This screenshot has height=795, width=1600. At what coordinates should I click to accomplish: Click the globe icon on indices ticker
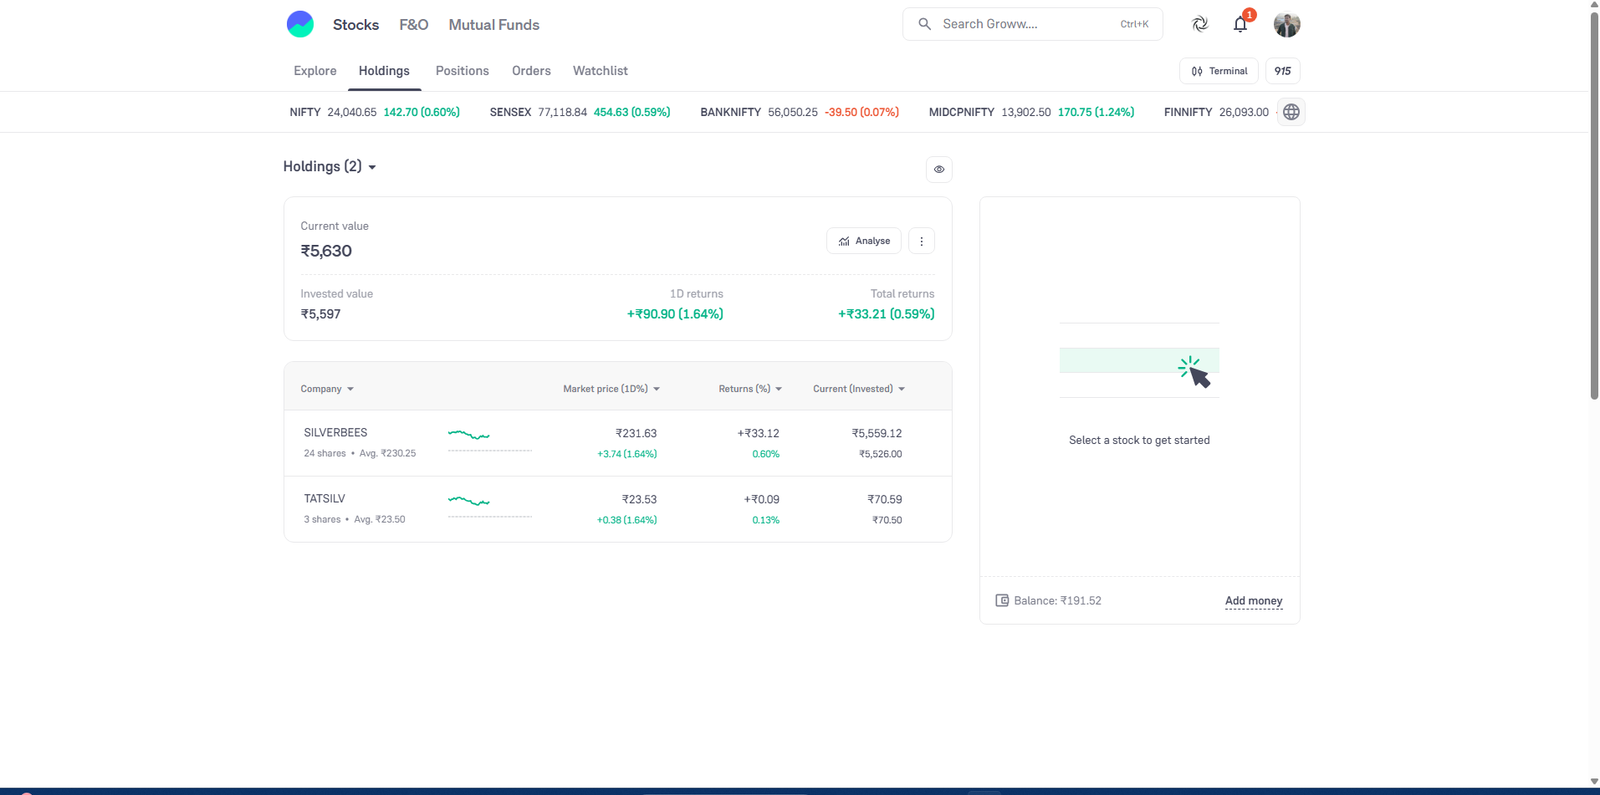point(1291,112)
